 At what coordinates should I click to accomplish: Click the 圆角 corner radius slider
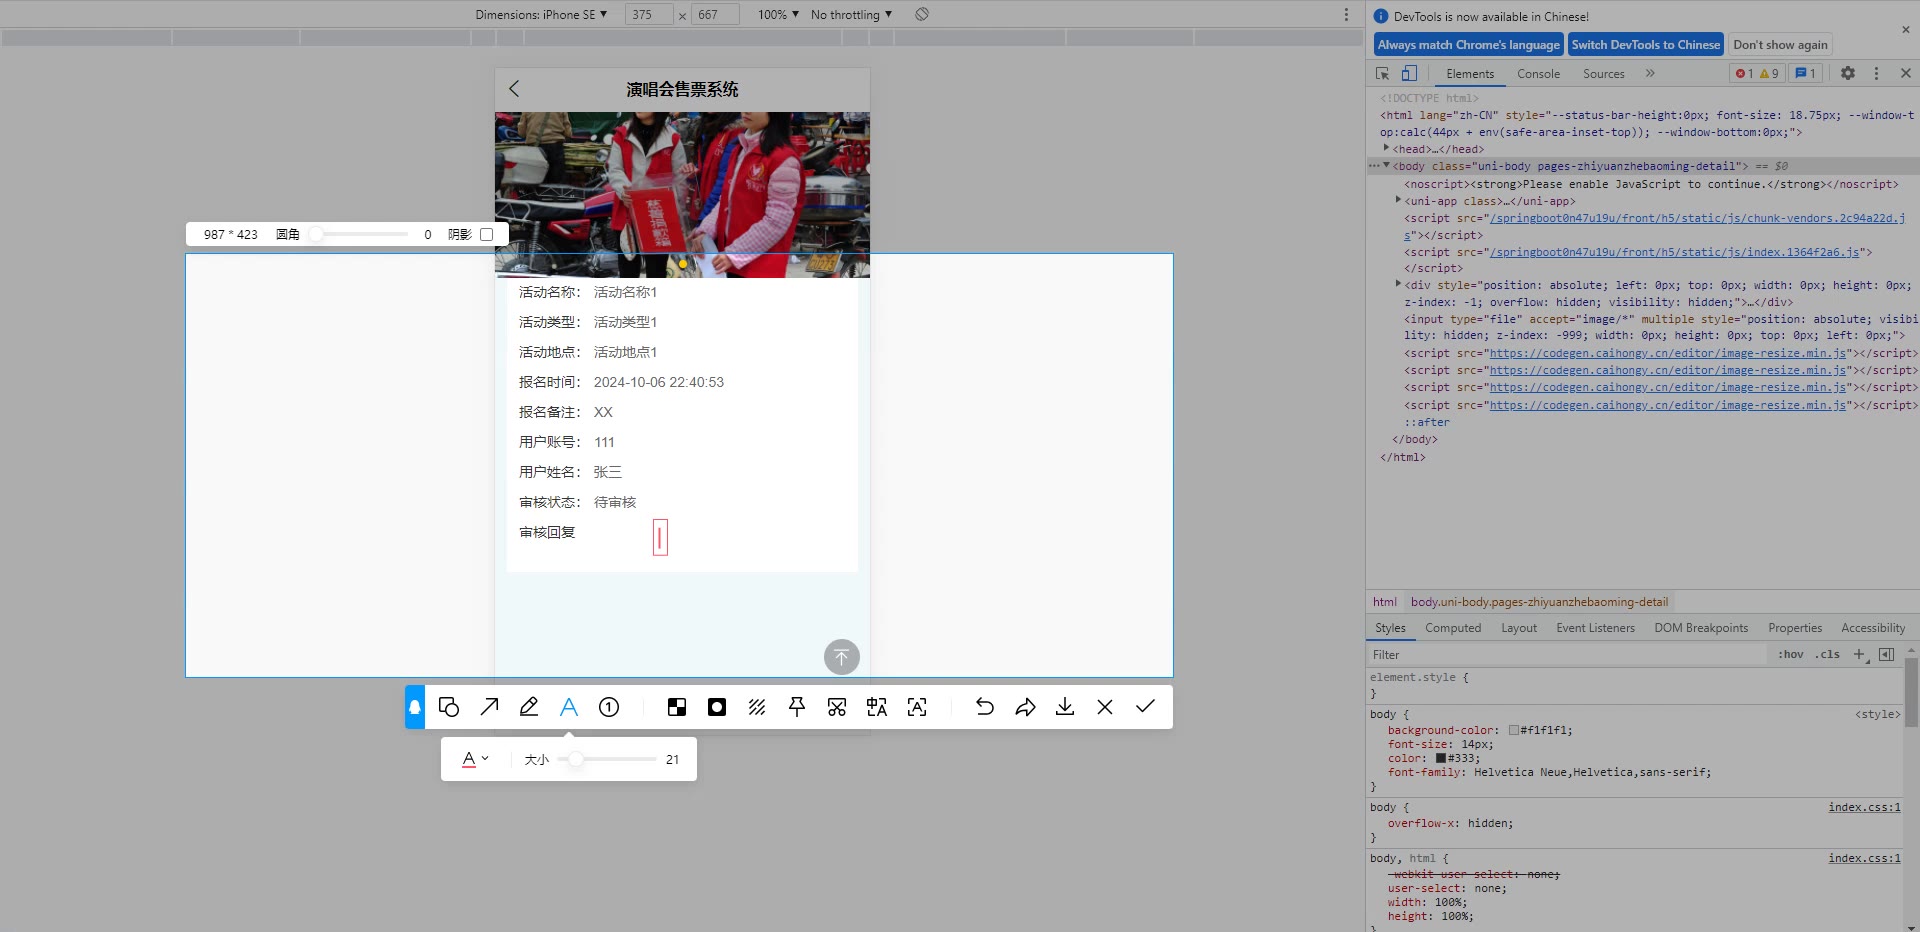click(361, 234)
